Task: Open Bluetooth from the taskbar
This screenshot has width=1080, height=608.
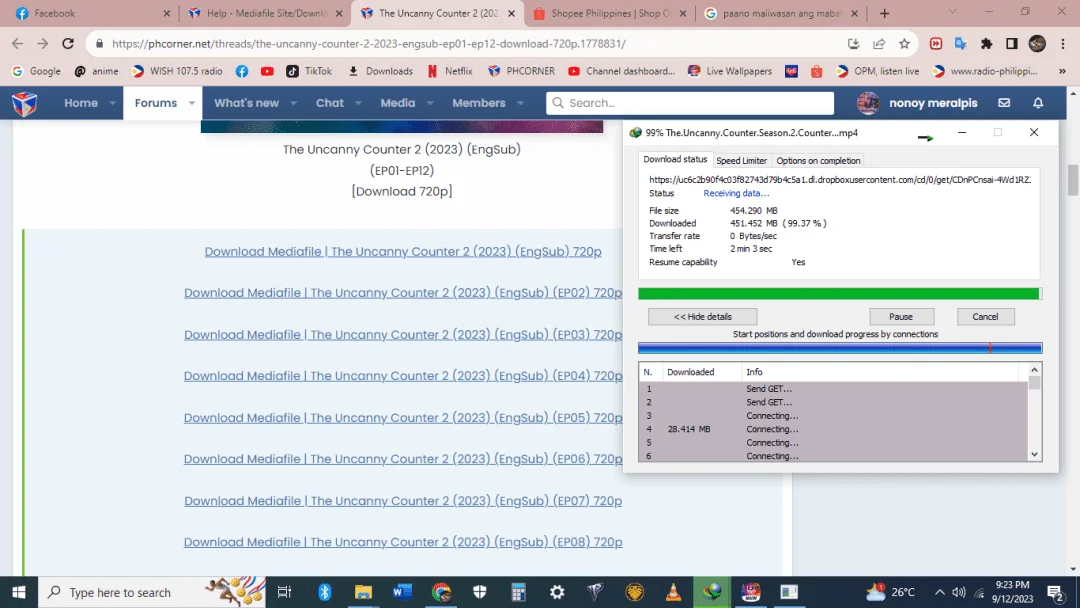Action: [x=324, y=592]
